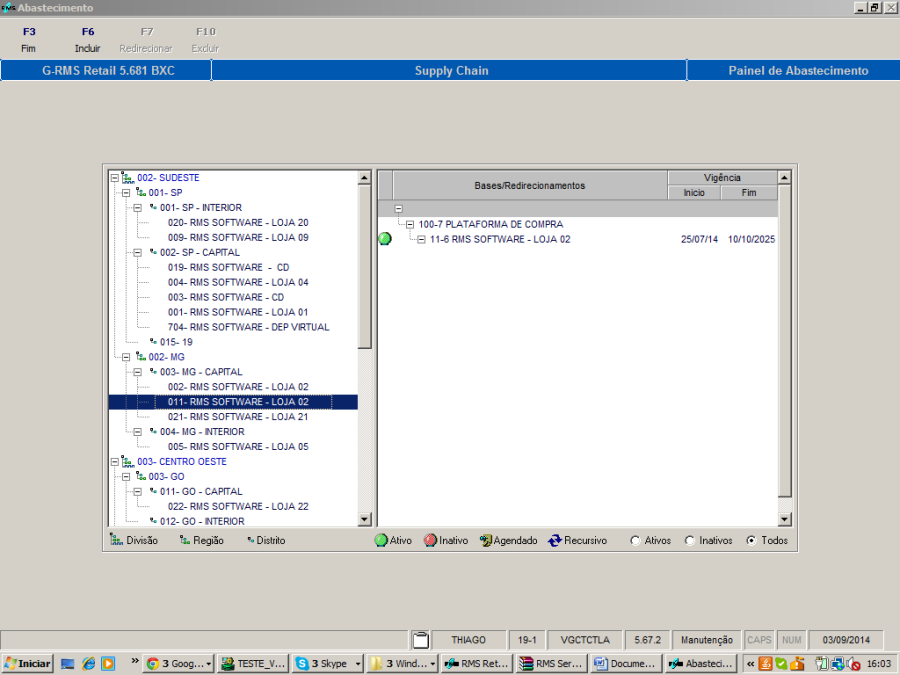900x675 pixels.
Task: Collapse the 100-7 PLATAFORMA DE COMPRA node
Action: coord(410,225)
